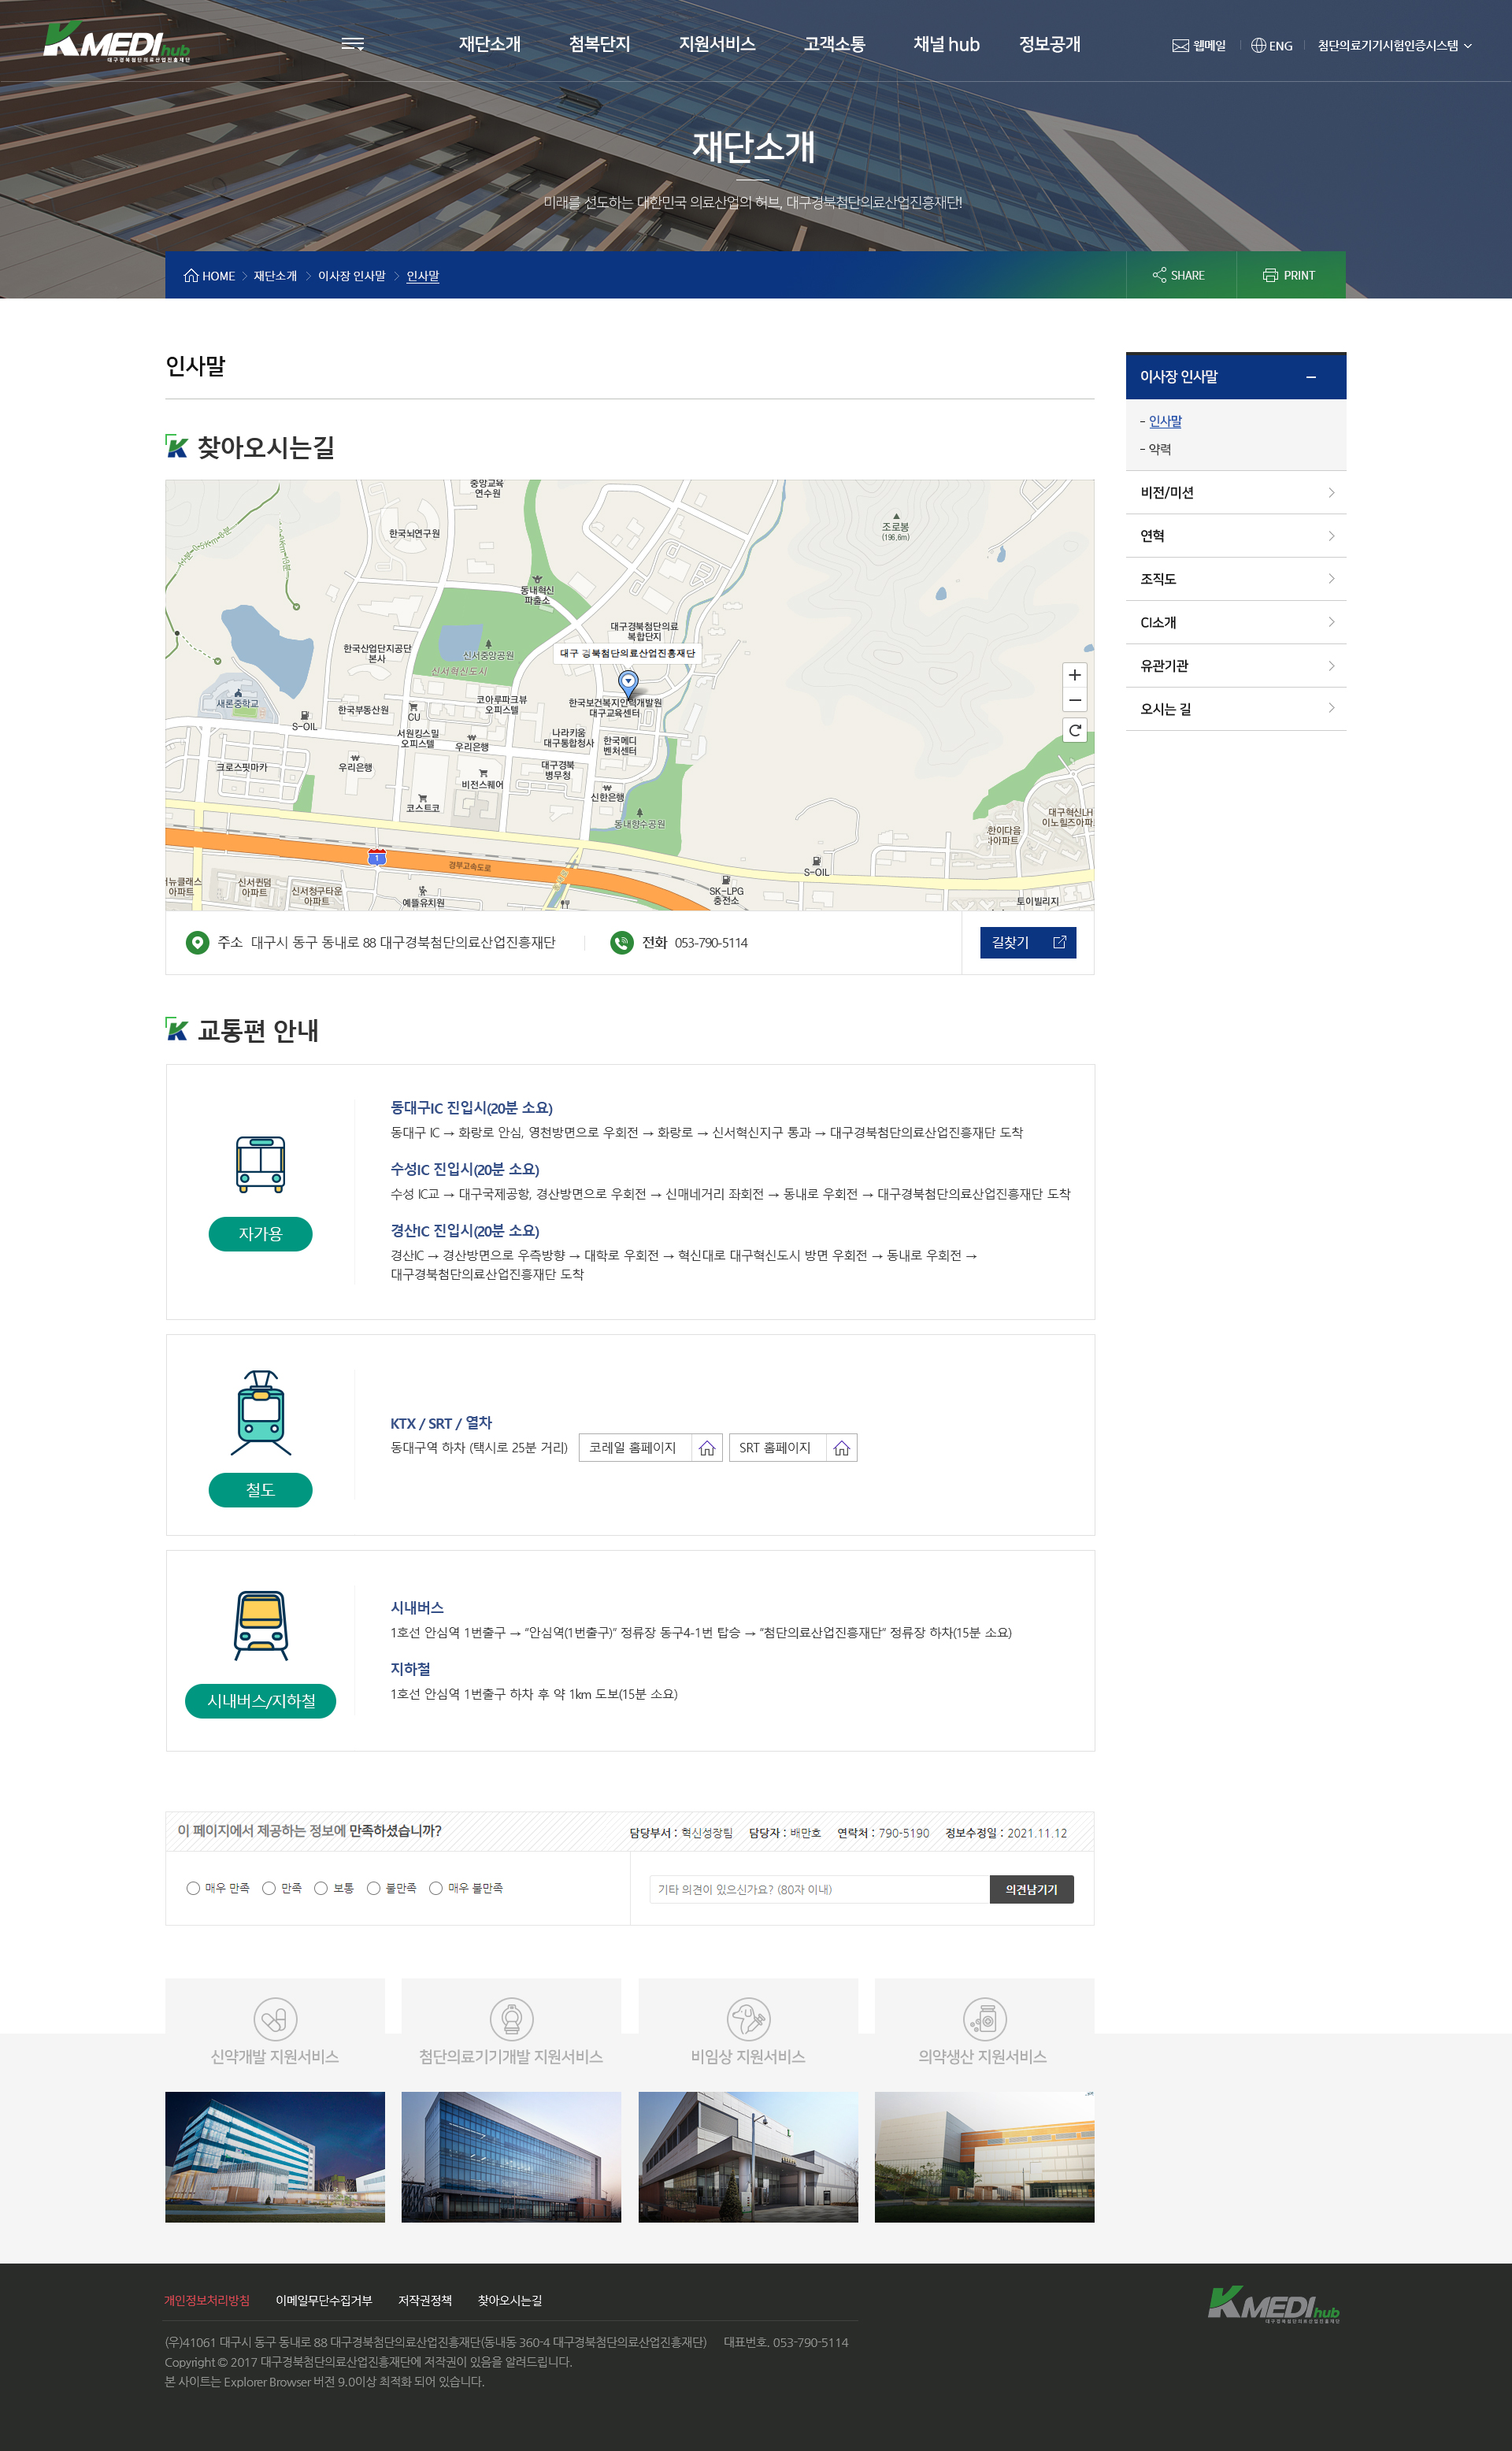Click the PRINT icon
1512x2451 pixels.
click(1272, 275)
